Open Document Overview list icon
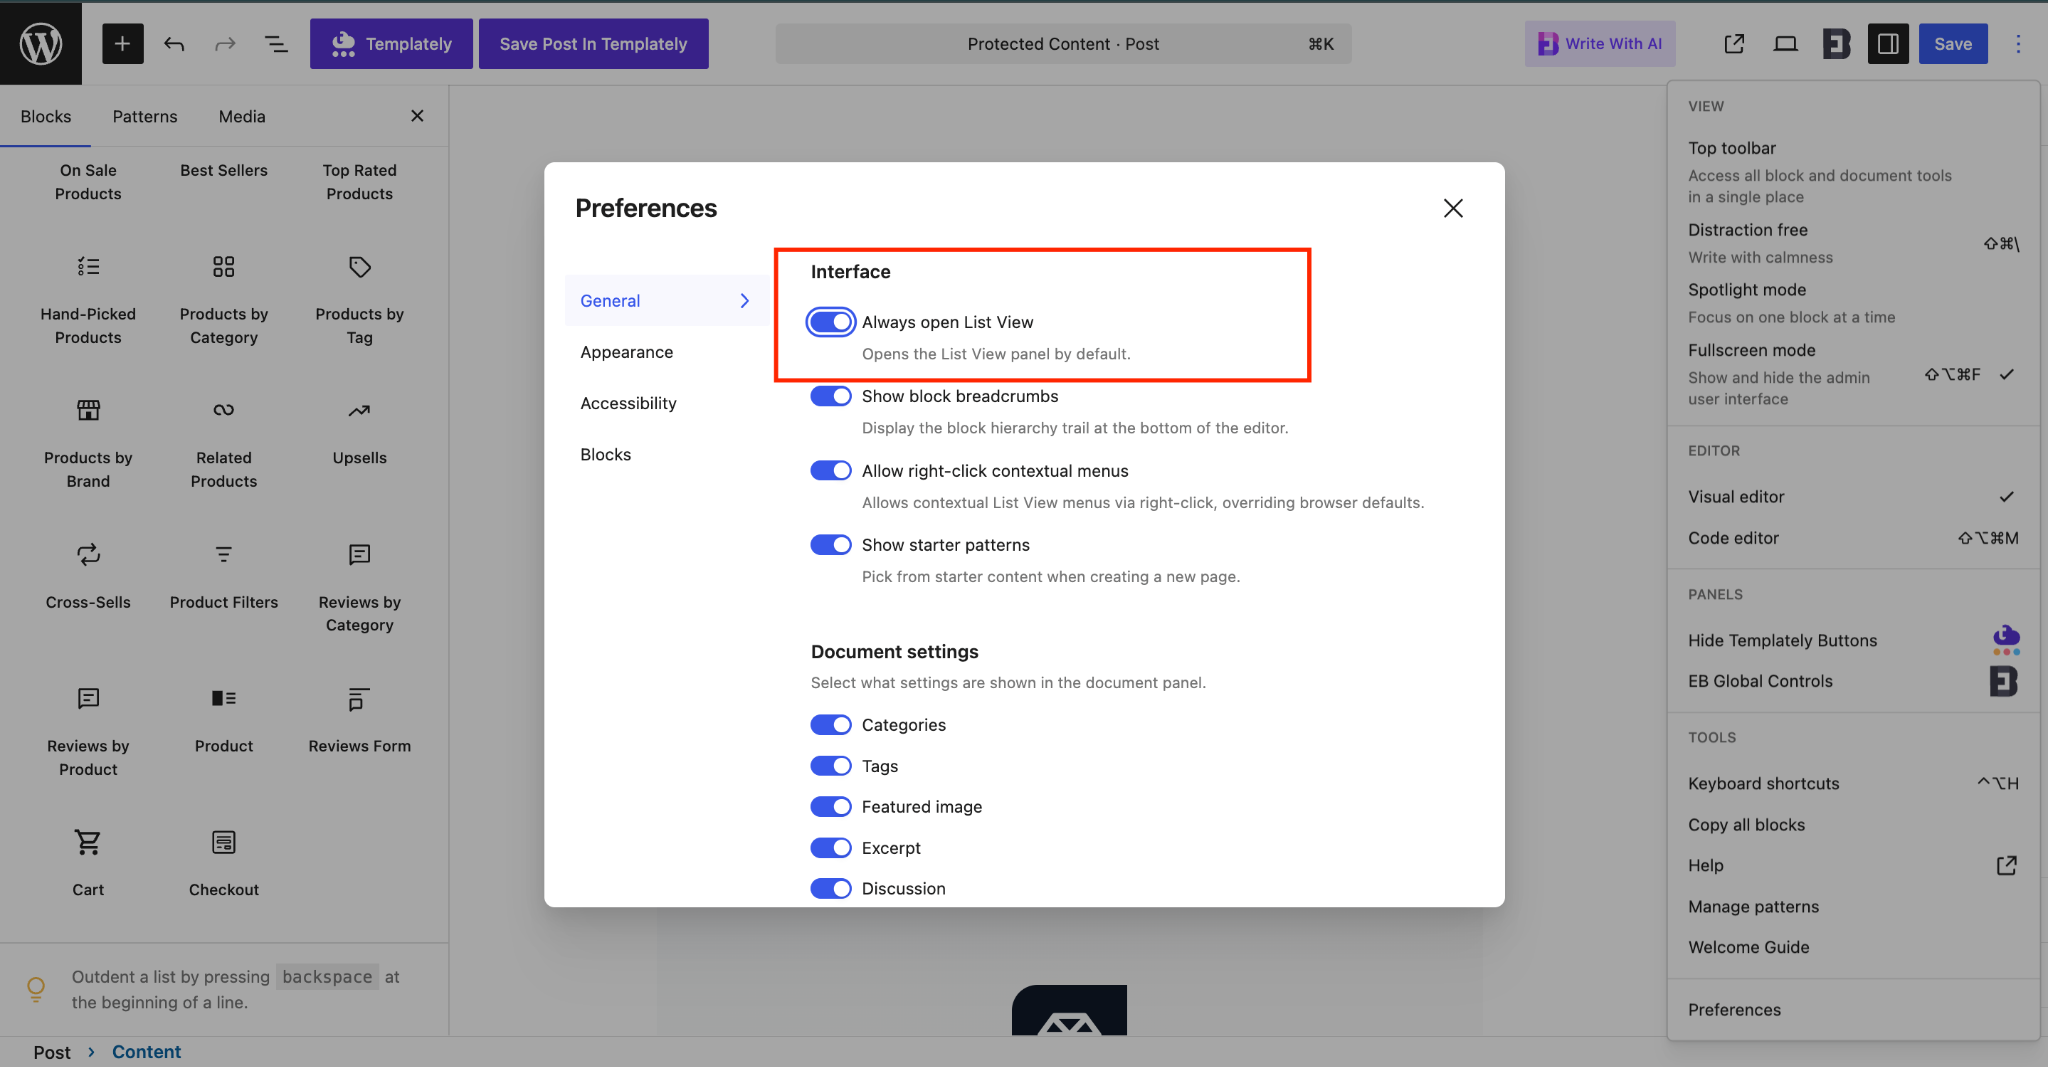 tap(276, 44)
